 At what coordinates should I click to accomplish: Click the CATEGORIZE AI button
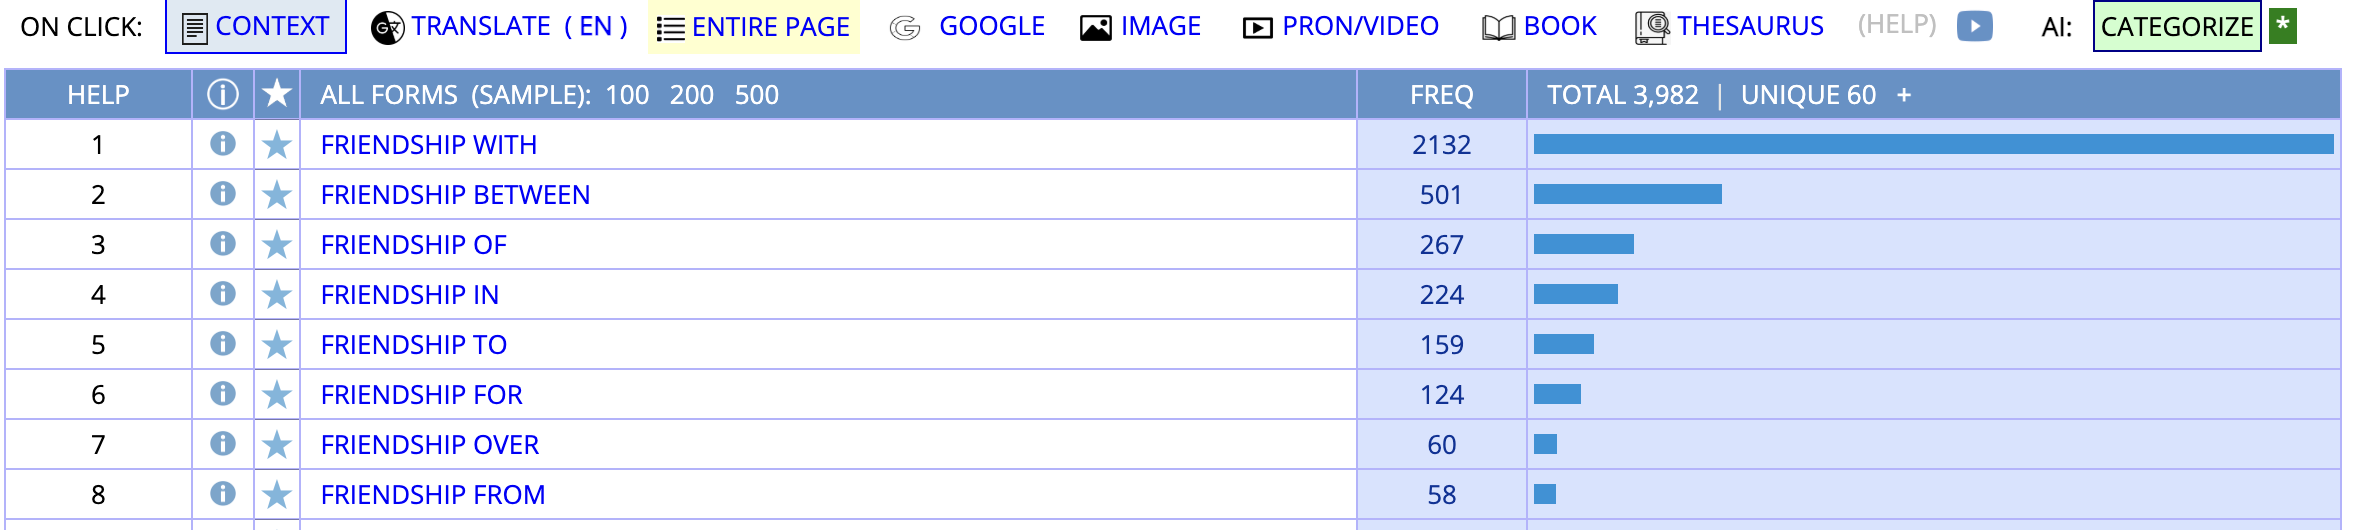coord(2177,27)
